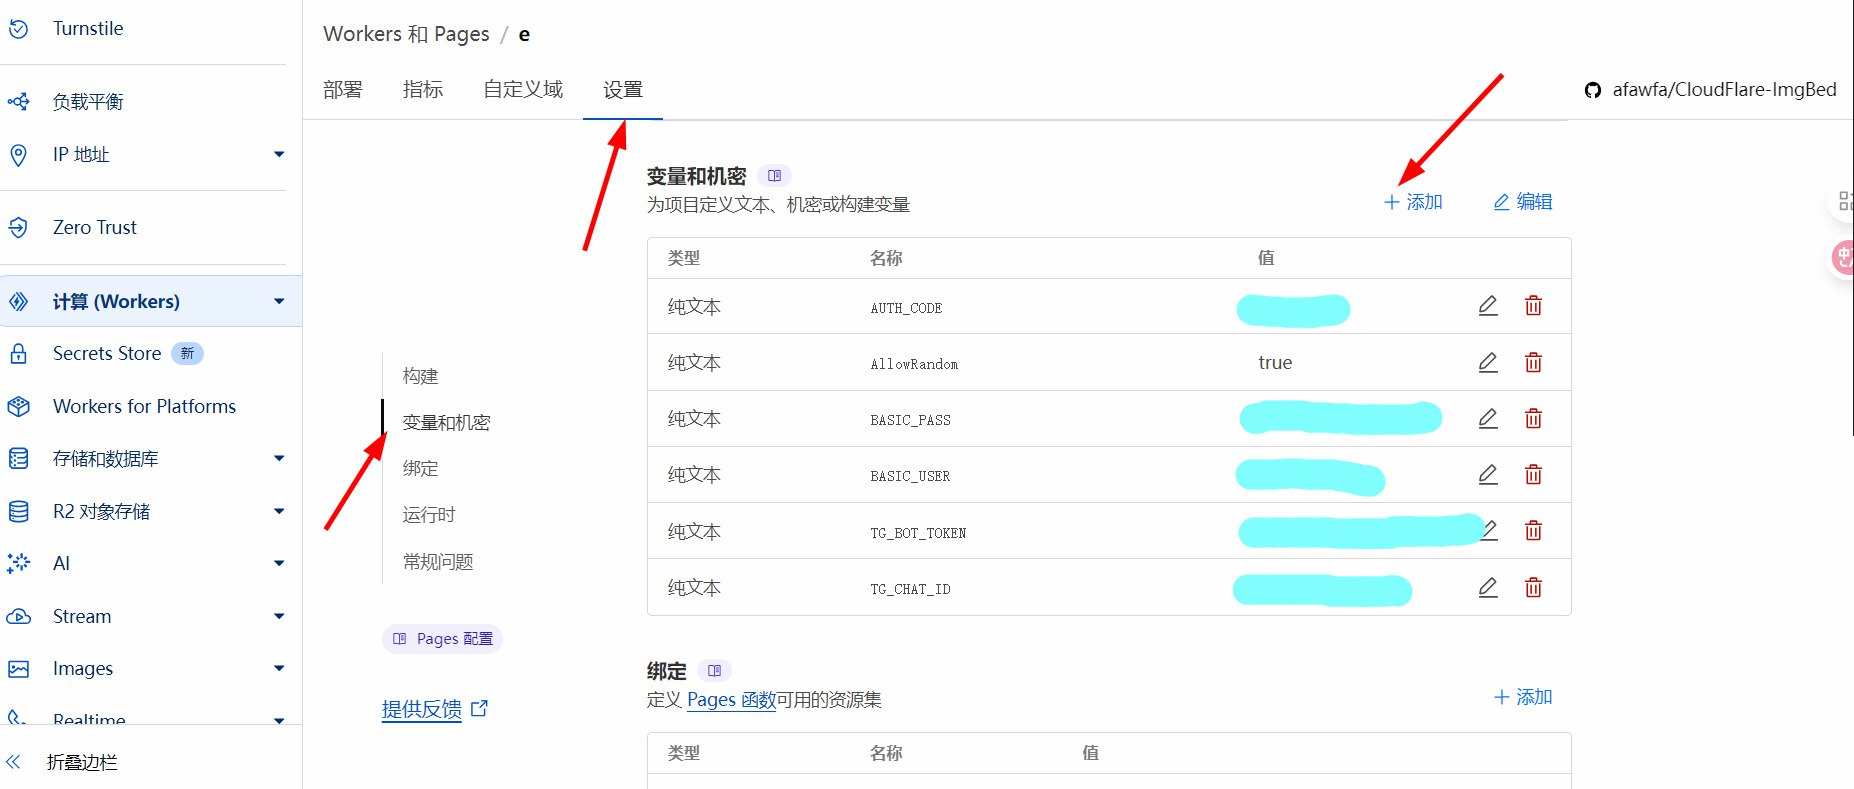Image resolution: width=1854 pixels, height=789 pixels.
Task: Delete the AllowRandom variable trash icon
Action: click(x=1533, y=362)
